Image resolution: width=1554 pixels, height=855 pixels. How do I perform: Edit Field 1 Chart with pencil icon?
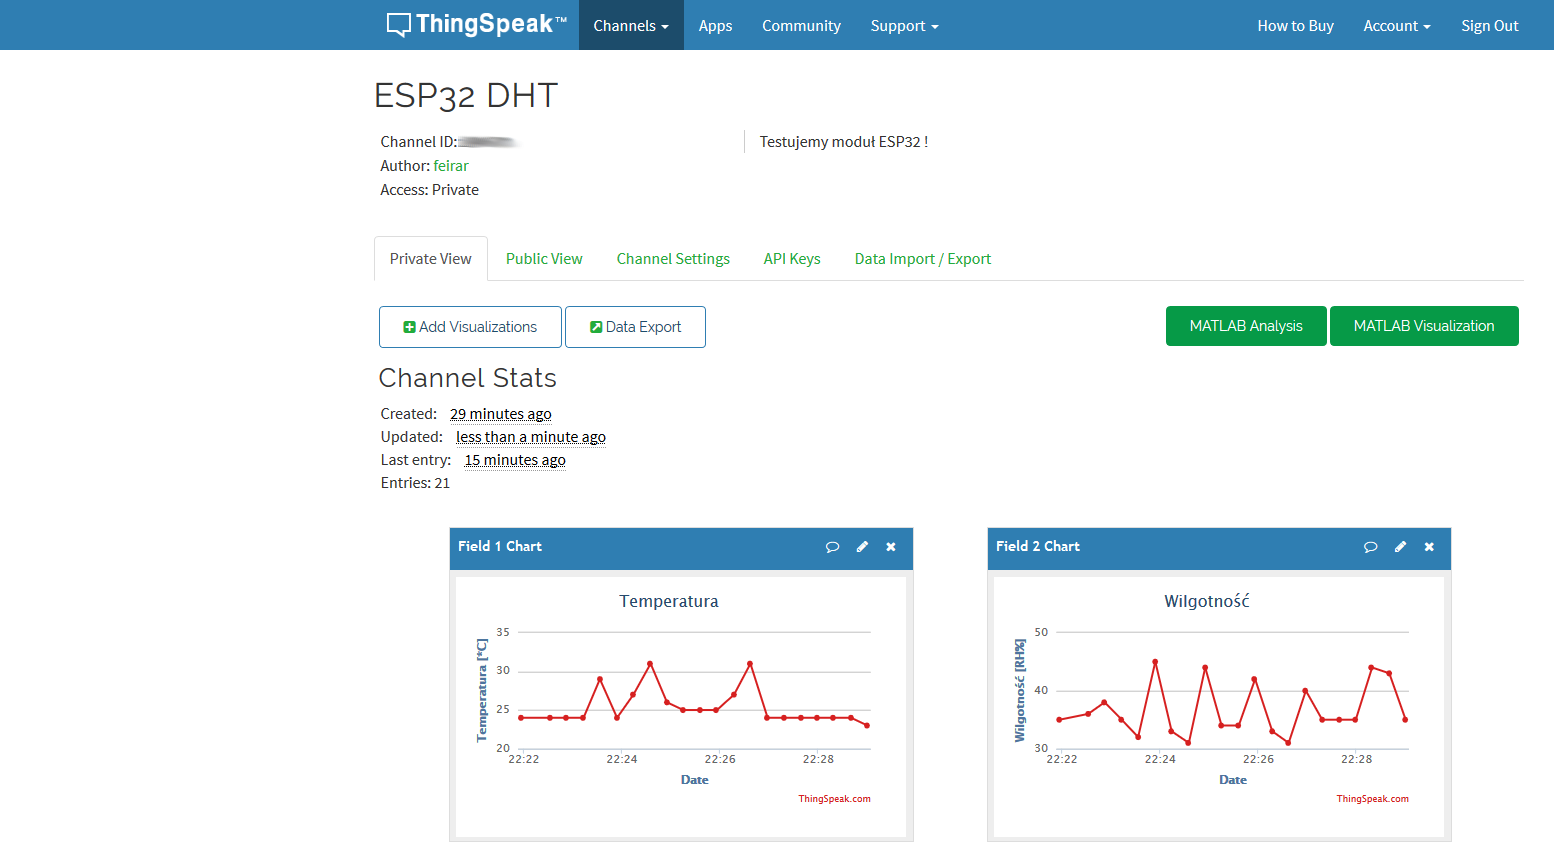pyautogui.click(x=862, y=547)
